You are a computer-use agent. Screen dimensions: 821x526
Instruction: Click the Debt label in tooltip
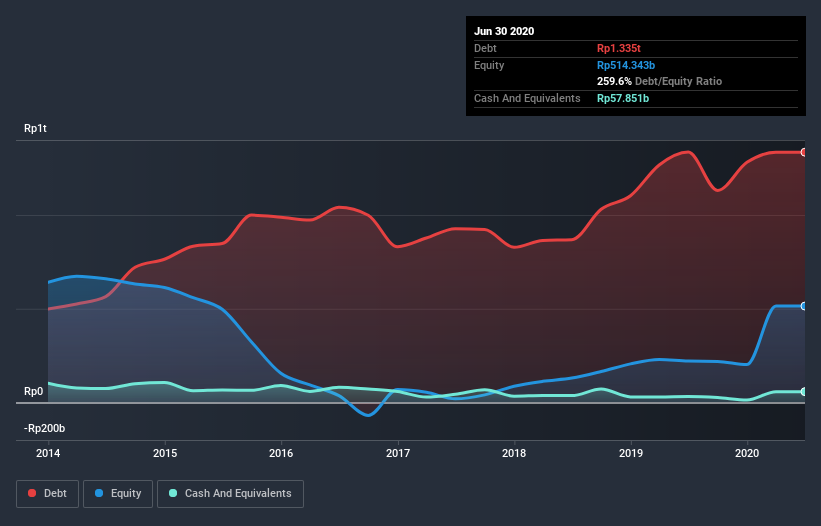coord(485,49)
